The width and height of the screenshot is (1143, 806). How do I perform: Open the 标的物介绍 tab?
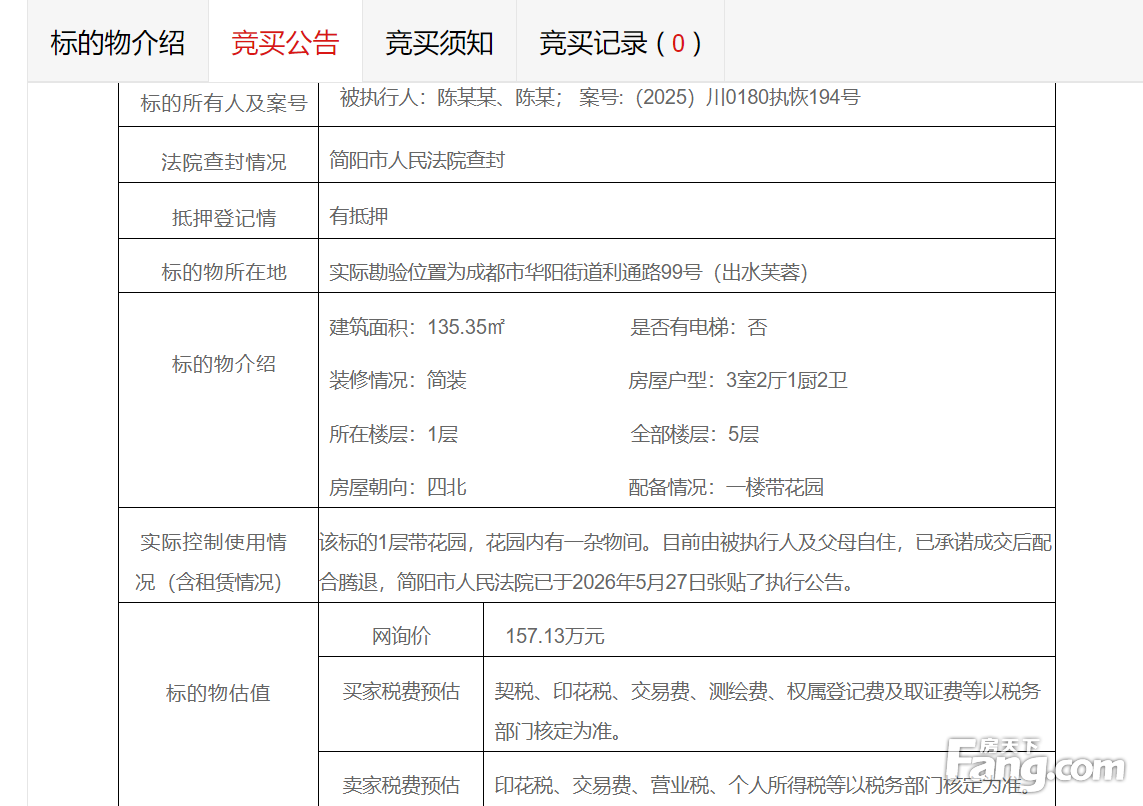(117, 42)
